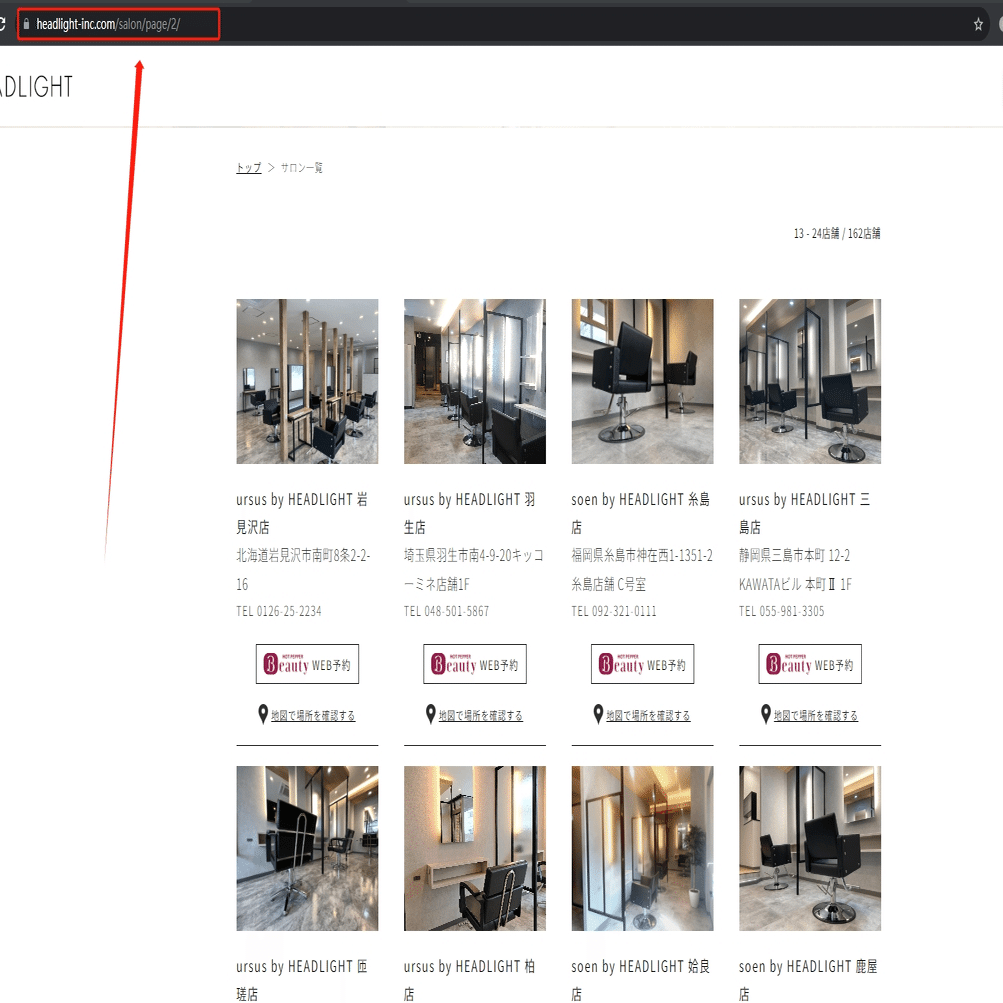Click Beauty WEB予約 button for 羽生店
Image resolution: width=1003 pixels, height=1003 pixels.
pos(475,664)
